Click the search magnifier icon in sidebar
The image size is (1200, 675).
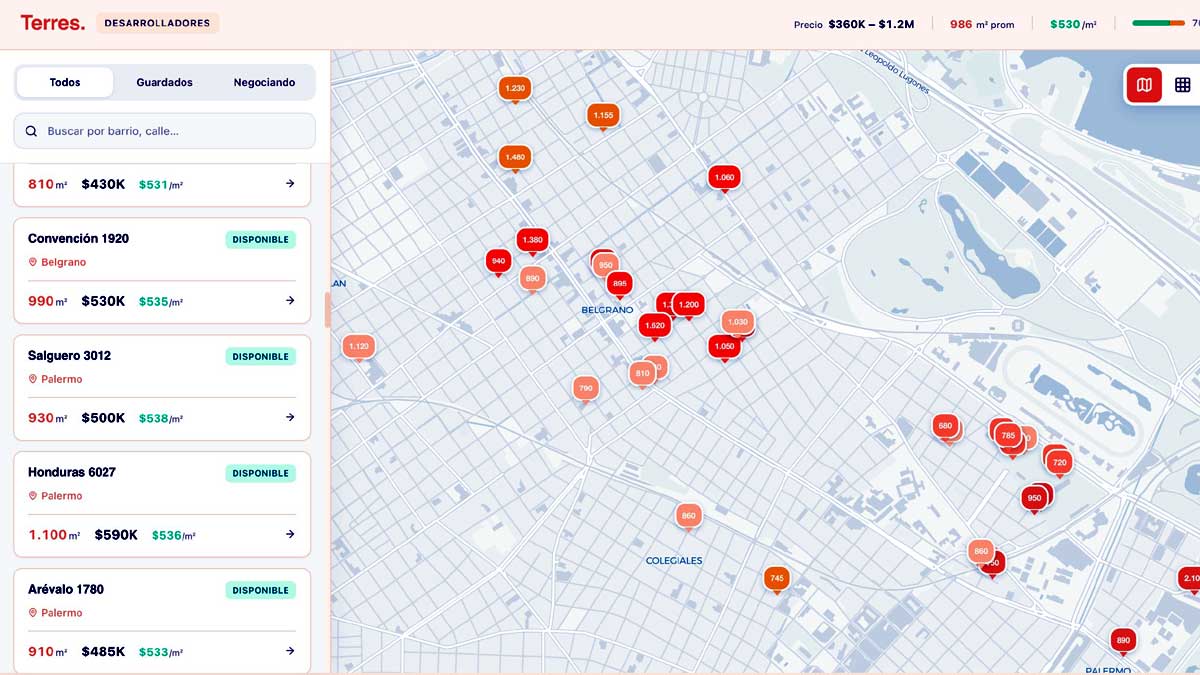[x=33, y=130]
